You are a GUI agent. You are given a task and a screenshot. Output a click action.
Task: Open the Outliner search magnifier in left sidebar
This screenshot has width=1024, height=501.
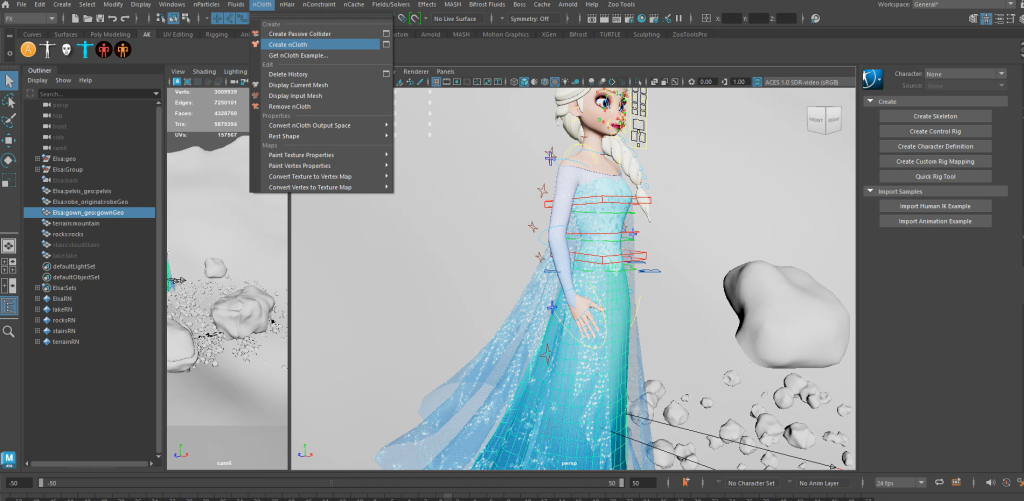click(9, 331)
